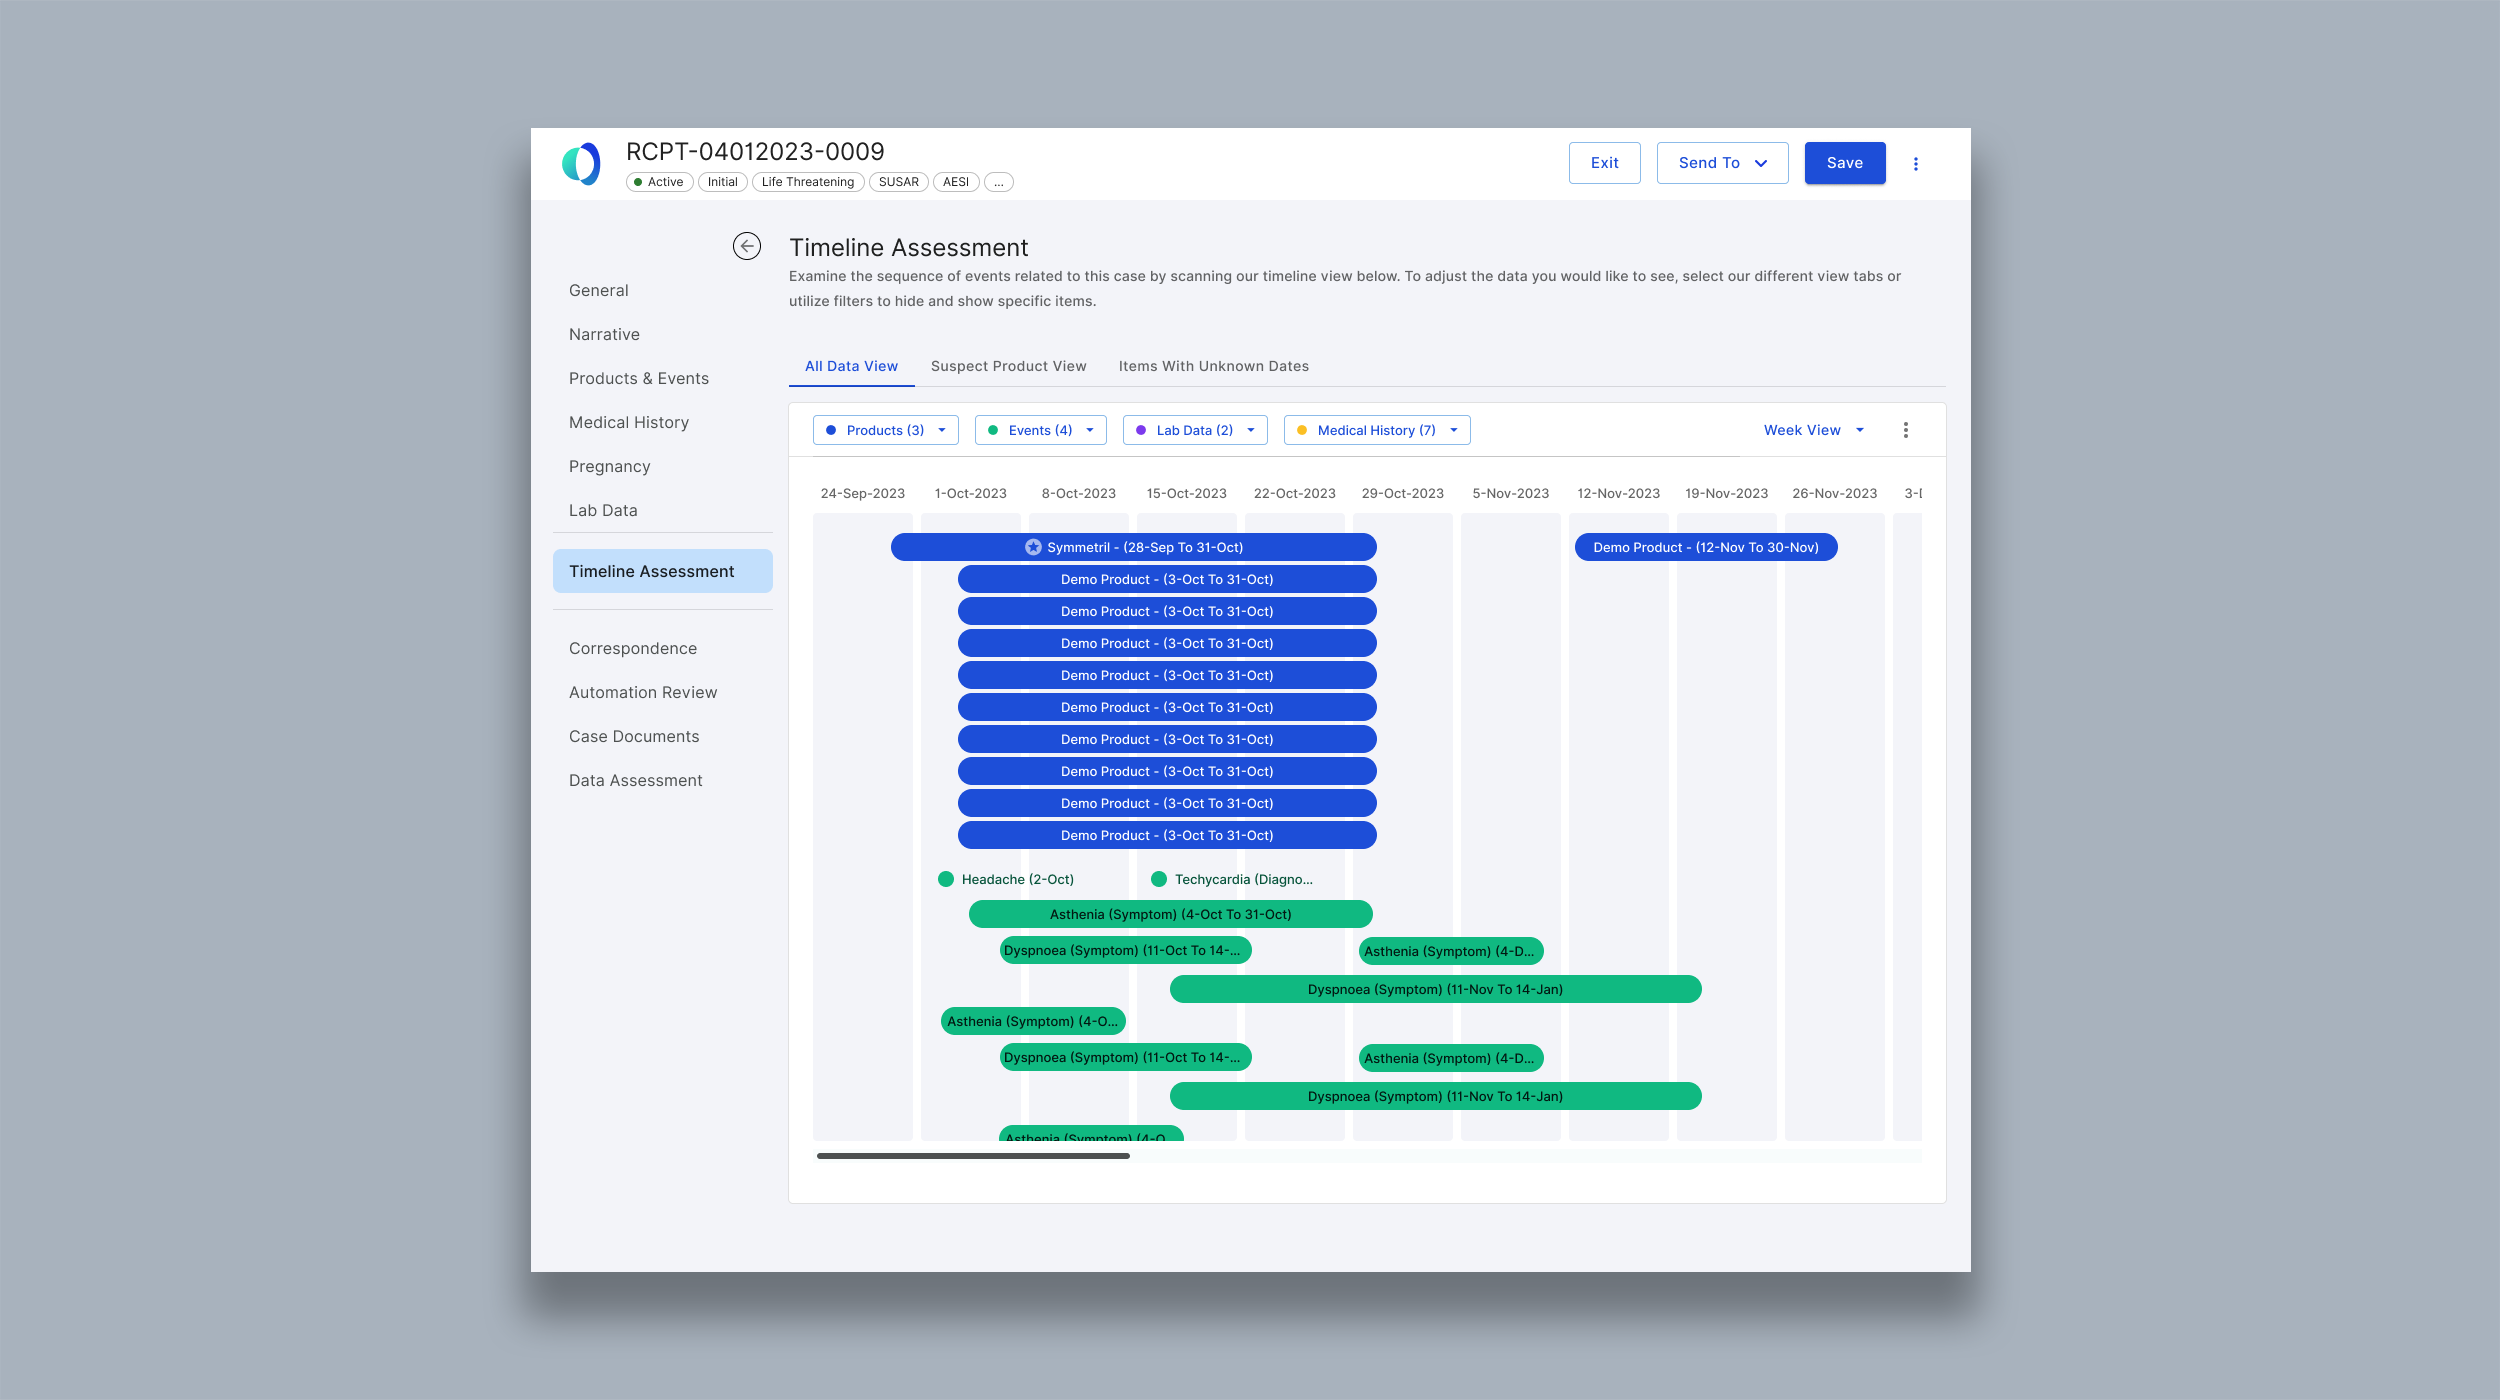Toggle the Events (4) filter
2500x1400 pixels.
tap(1040, 430)
